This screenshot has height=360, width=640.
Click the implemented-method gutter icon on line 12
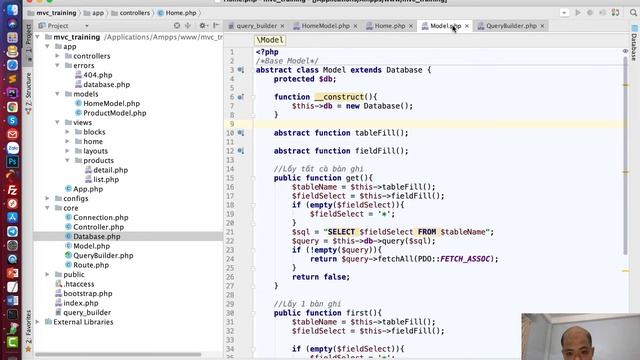coord(241,151)
